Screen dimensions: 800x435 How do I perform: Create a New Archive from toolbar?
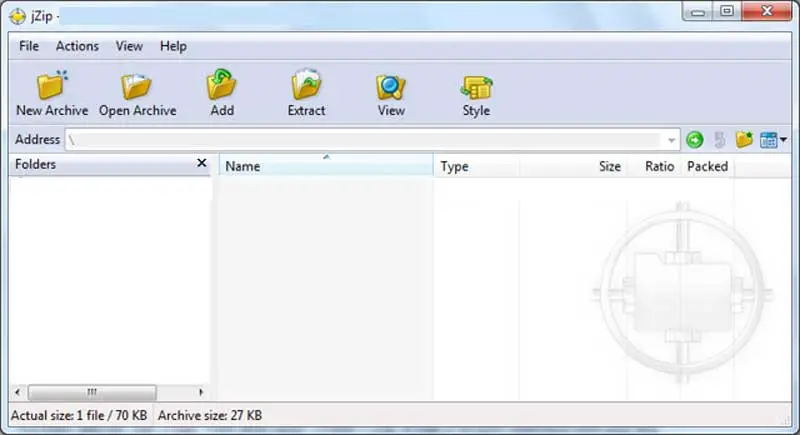pos(52,94)
